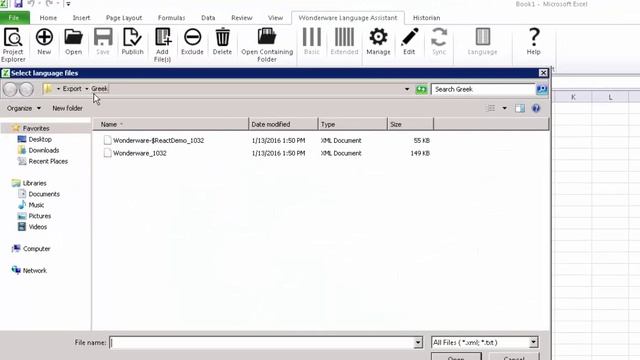640x360 pixels.
Task: Switch to the Review tab
Action: 242,18
